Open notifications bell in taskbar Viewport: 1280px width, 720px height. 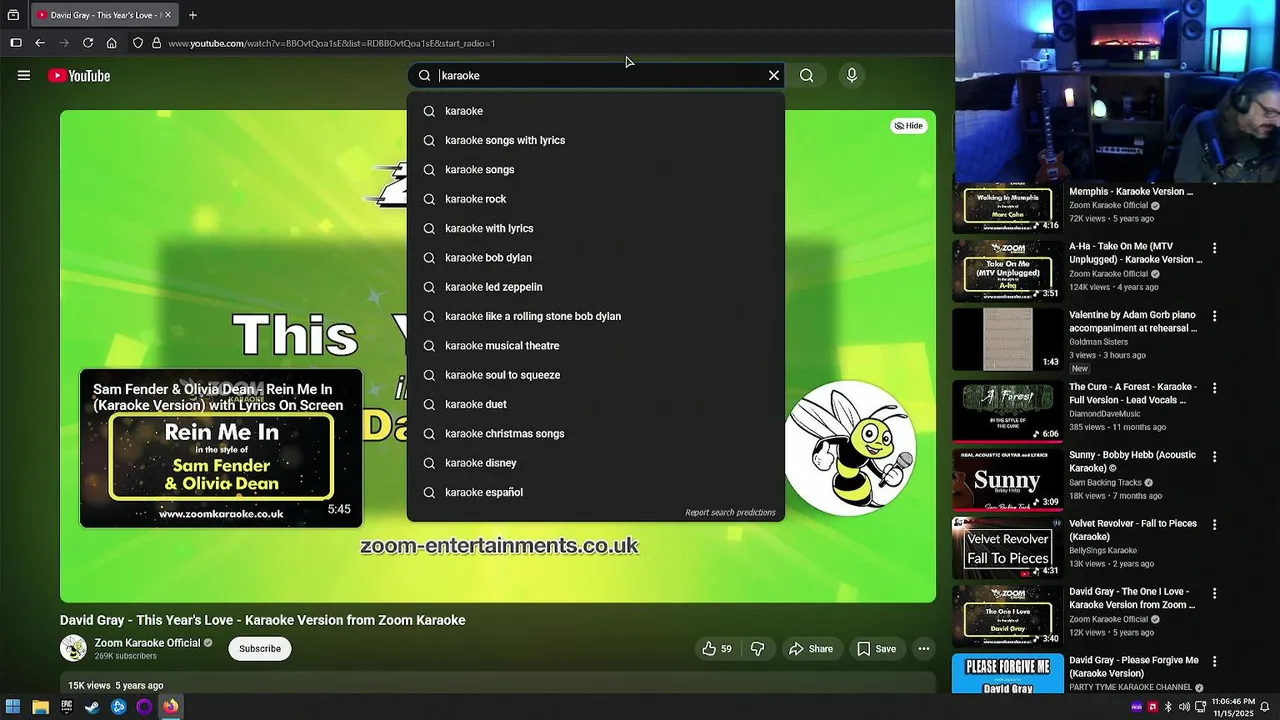[1264, 707]
